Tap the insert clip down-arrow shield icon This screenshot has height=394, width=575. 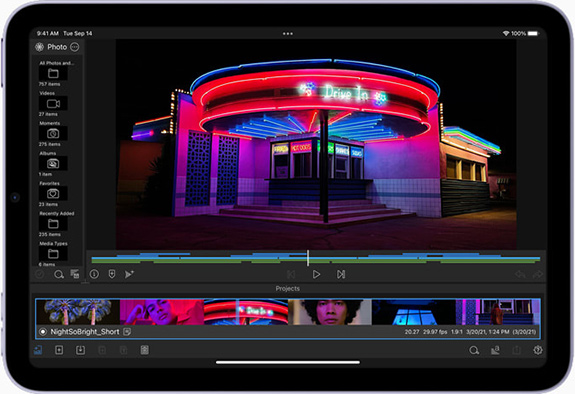[112, 274]
